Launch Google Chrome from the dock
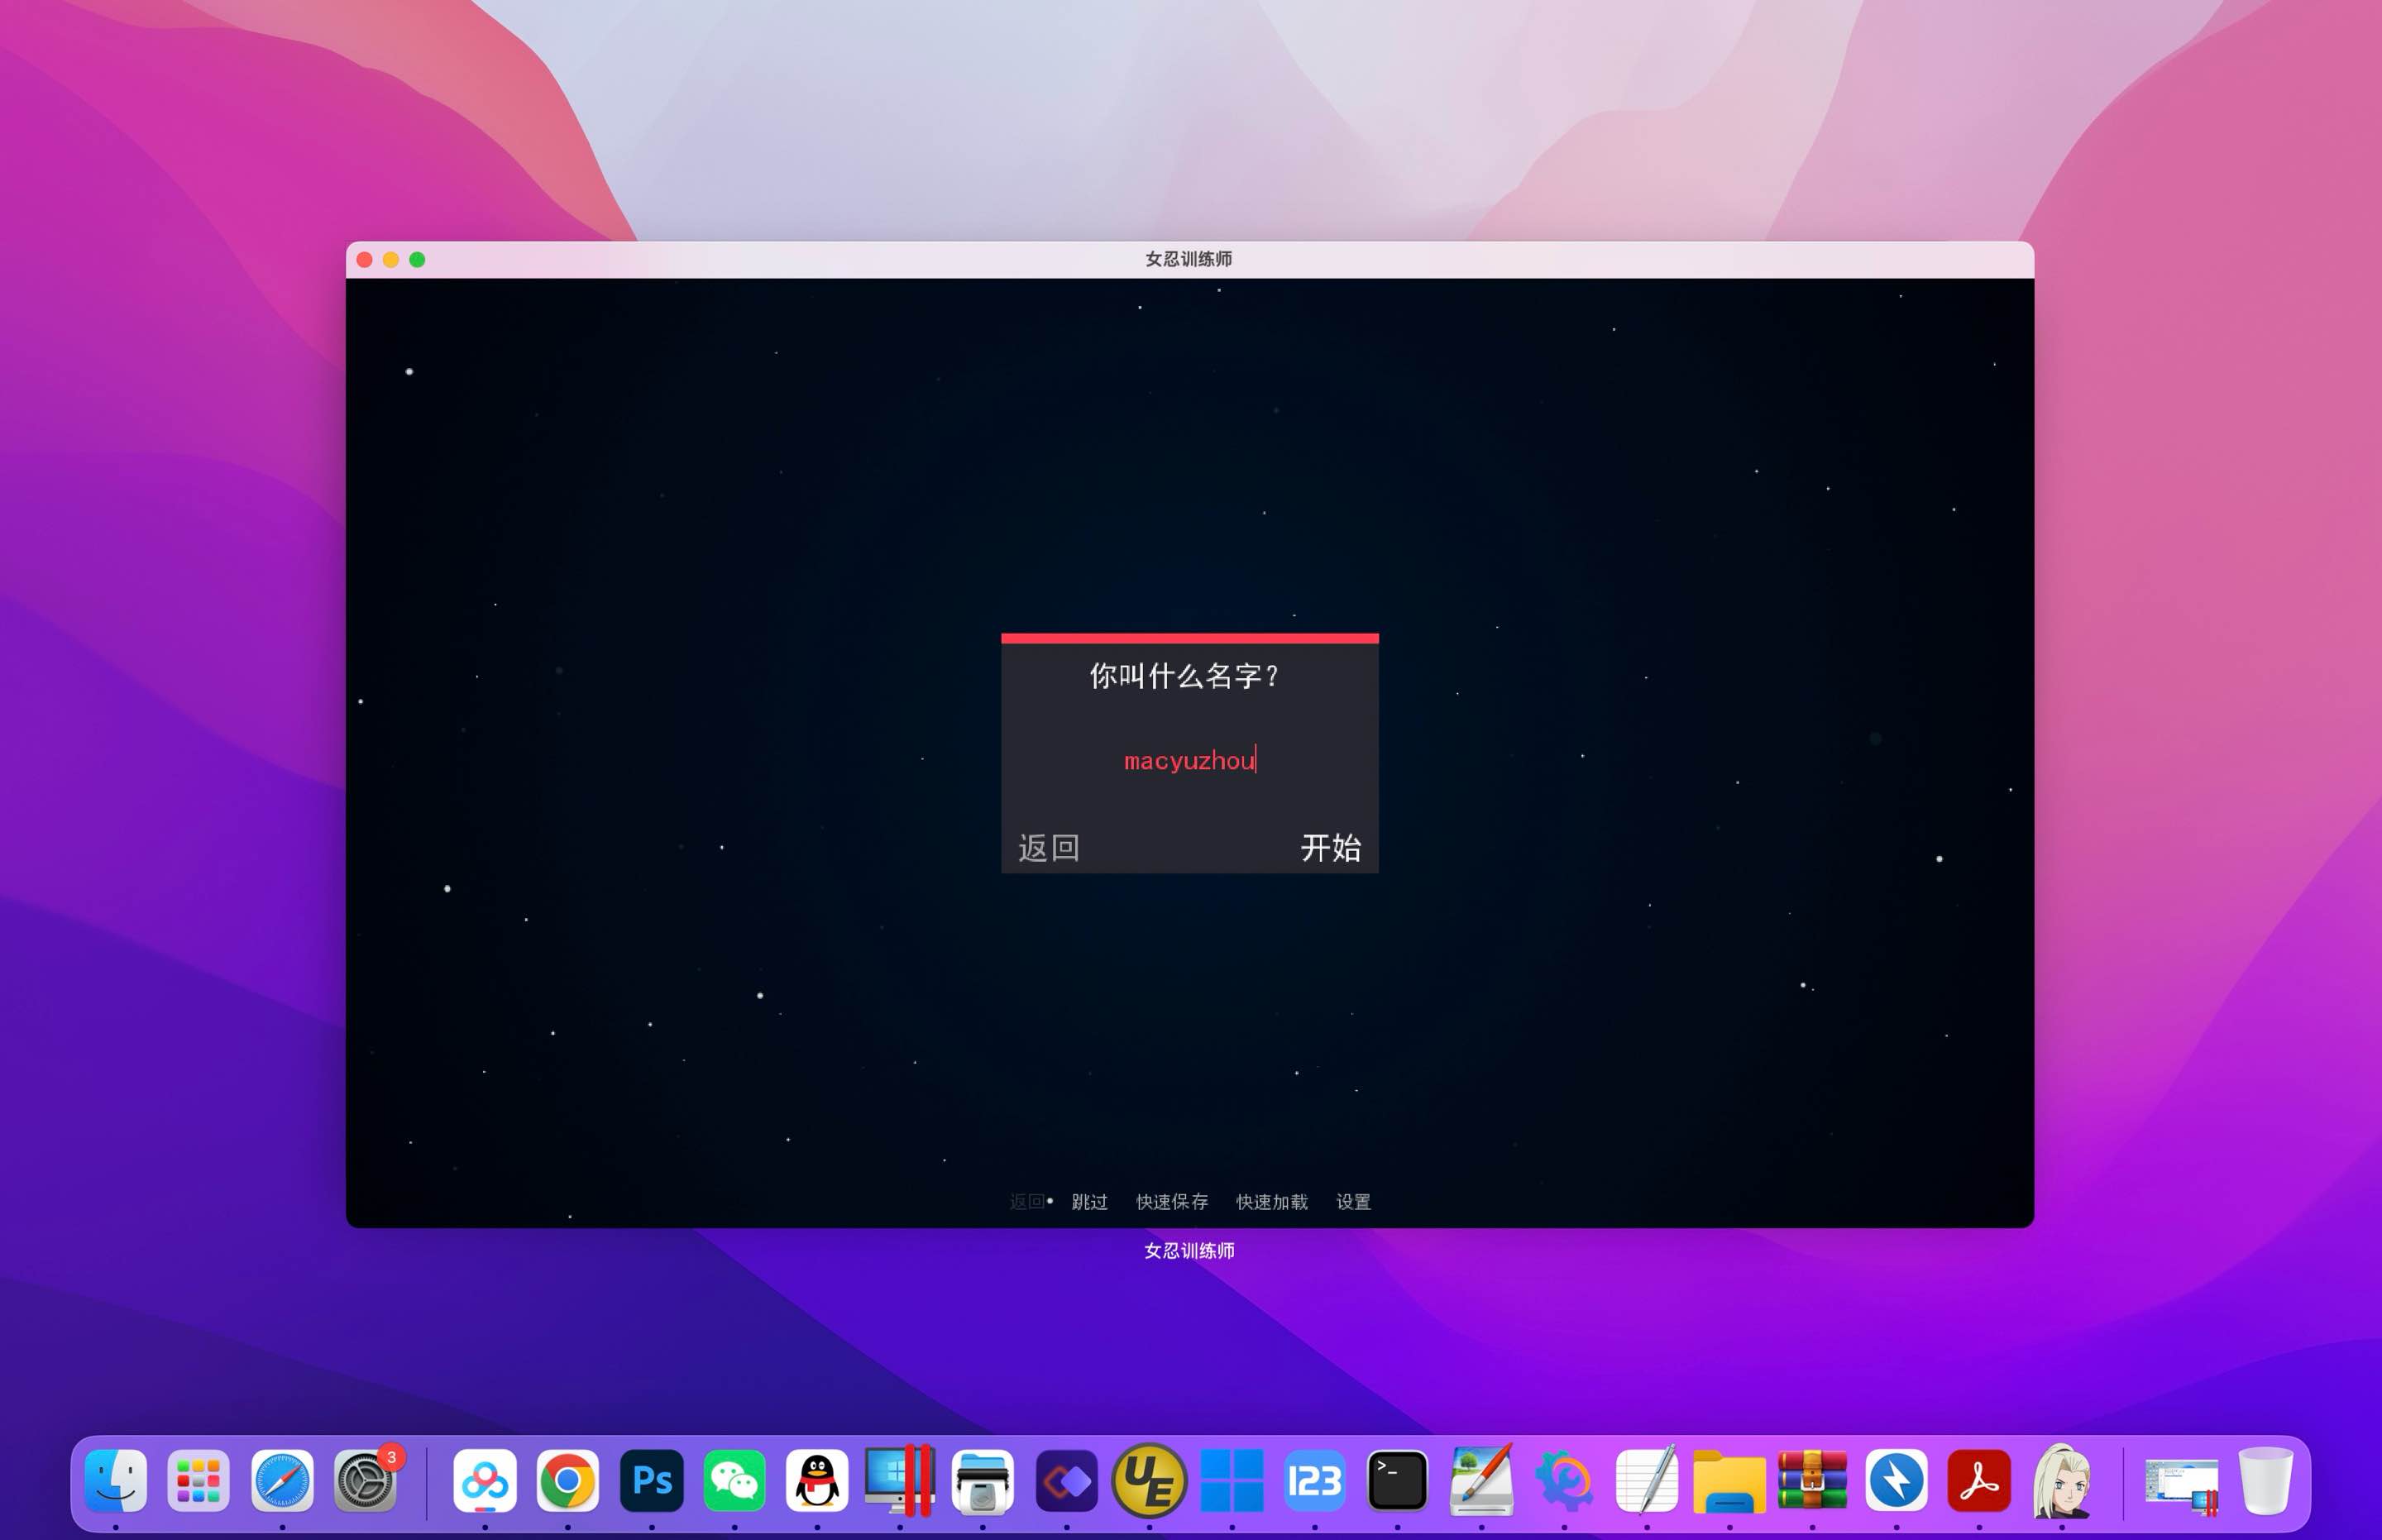 (567, 1480)
